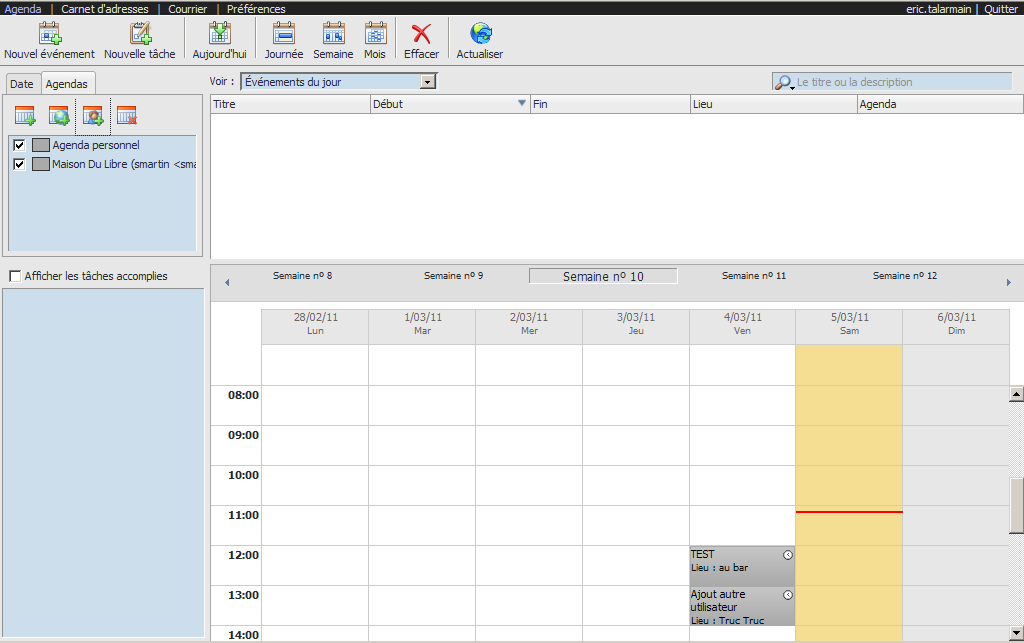This screenshot has height=643, width=1024.
Task: Uncheck the Maison Du Libre calendar checkbox
Action: (x=19, y=164)
